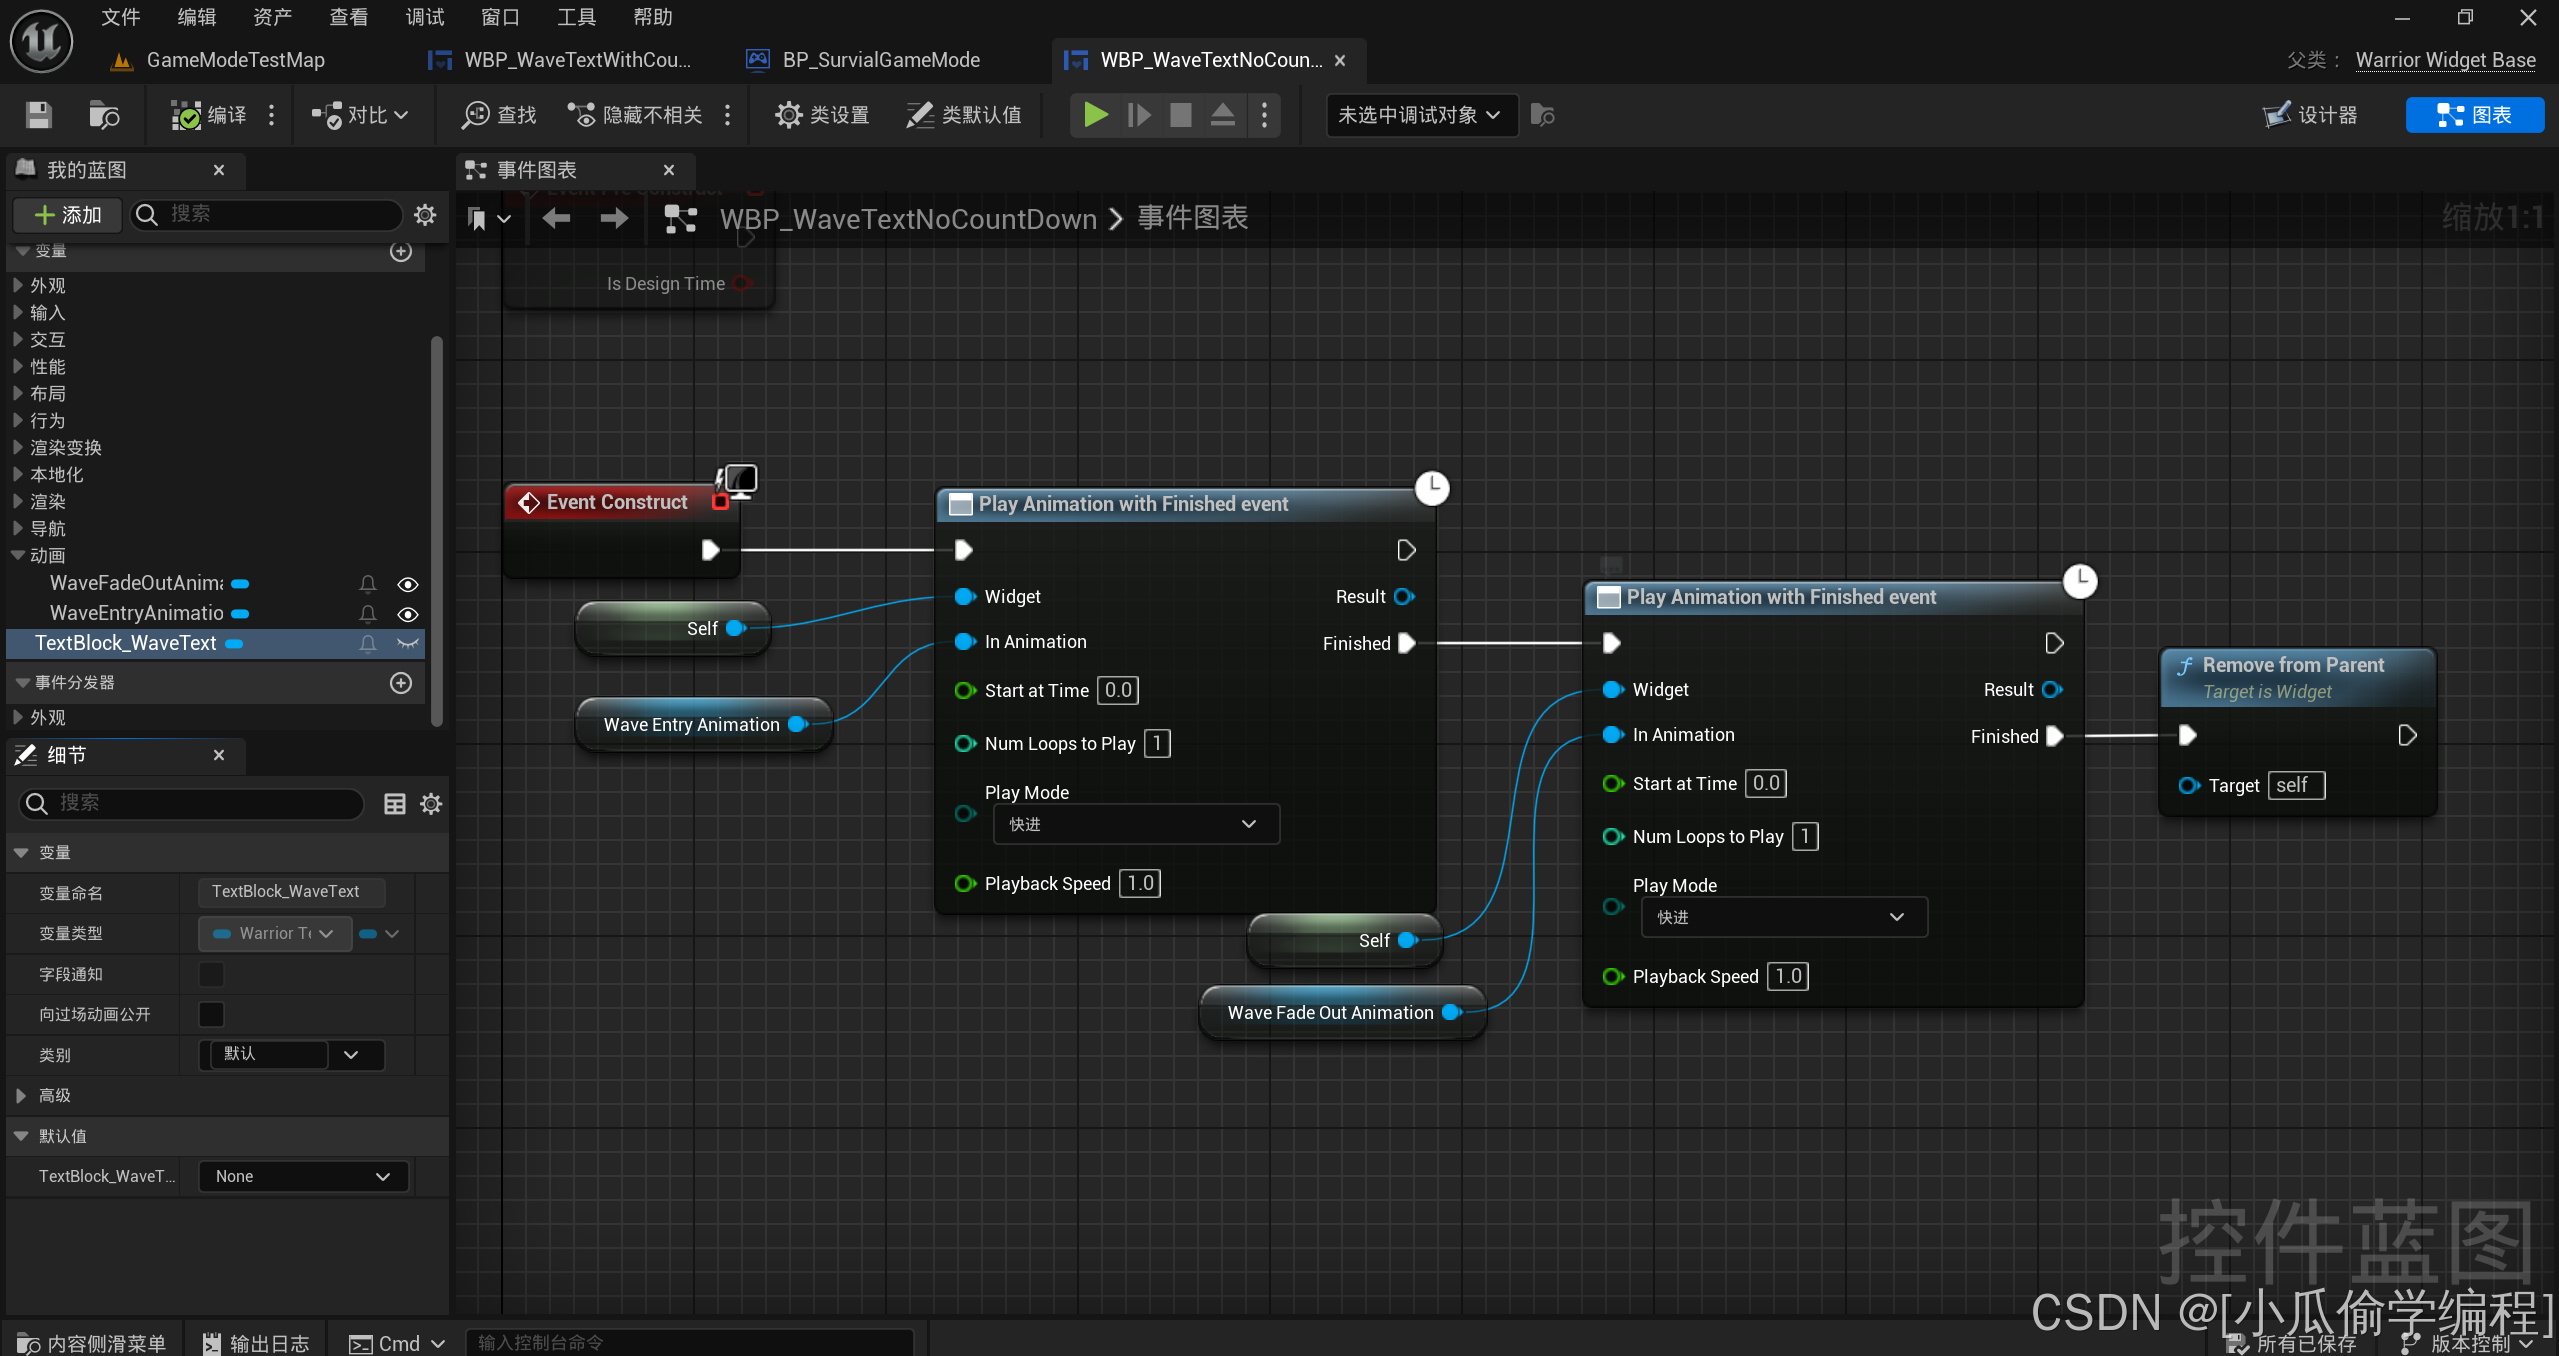2559x1356 pixels.
Task: Toggle visibility eye of WaveEntryAnimation variable
Action: (x=408, y=614)
